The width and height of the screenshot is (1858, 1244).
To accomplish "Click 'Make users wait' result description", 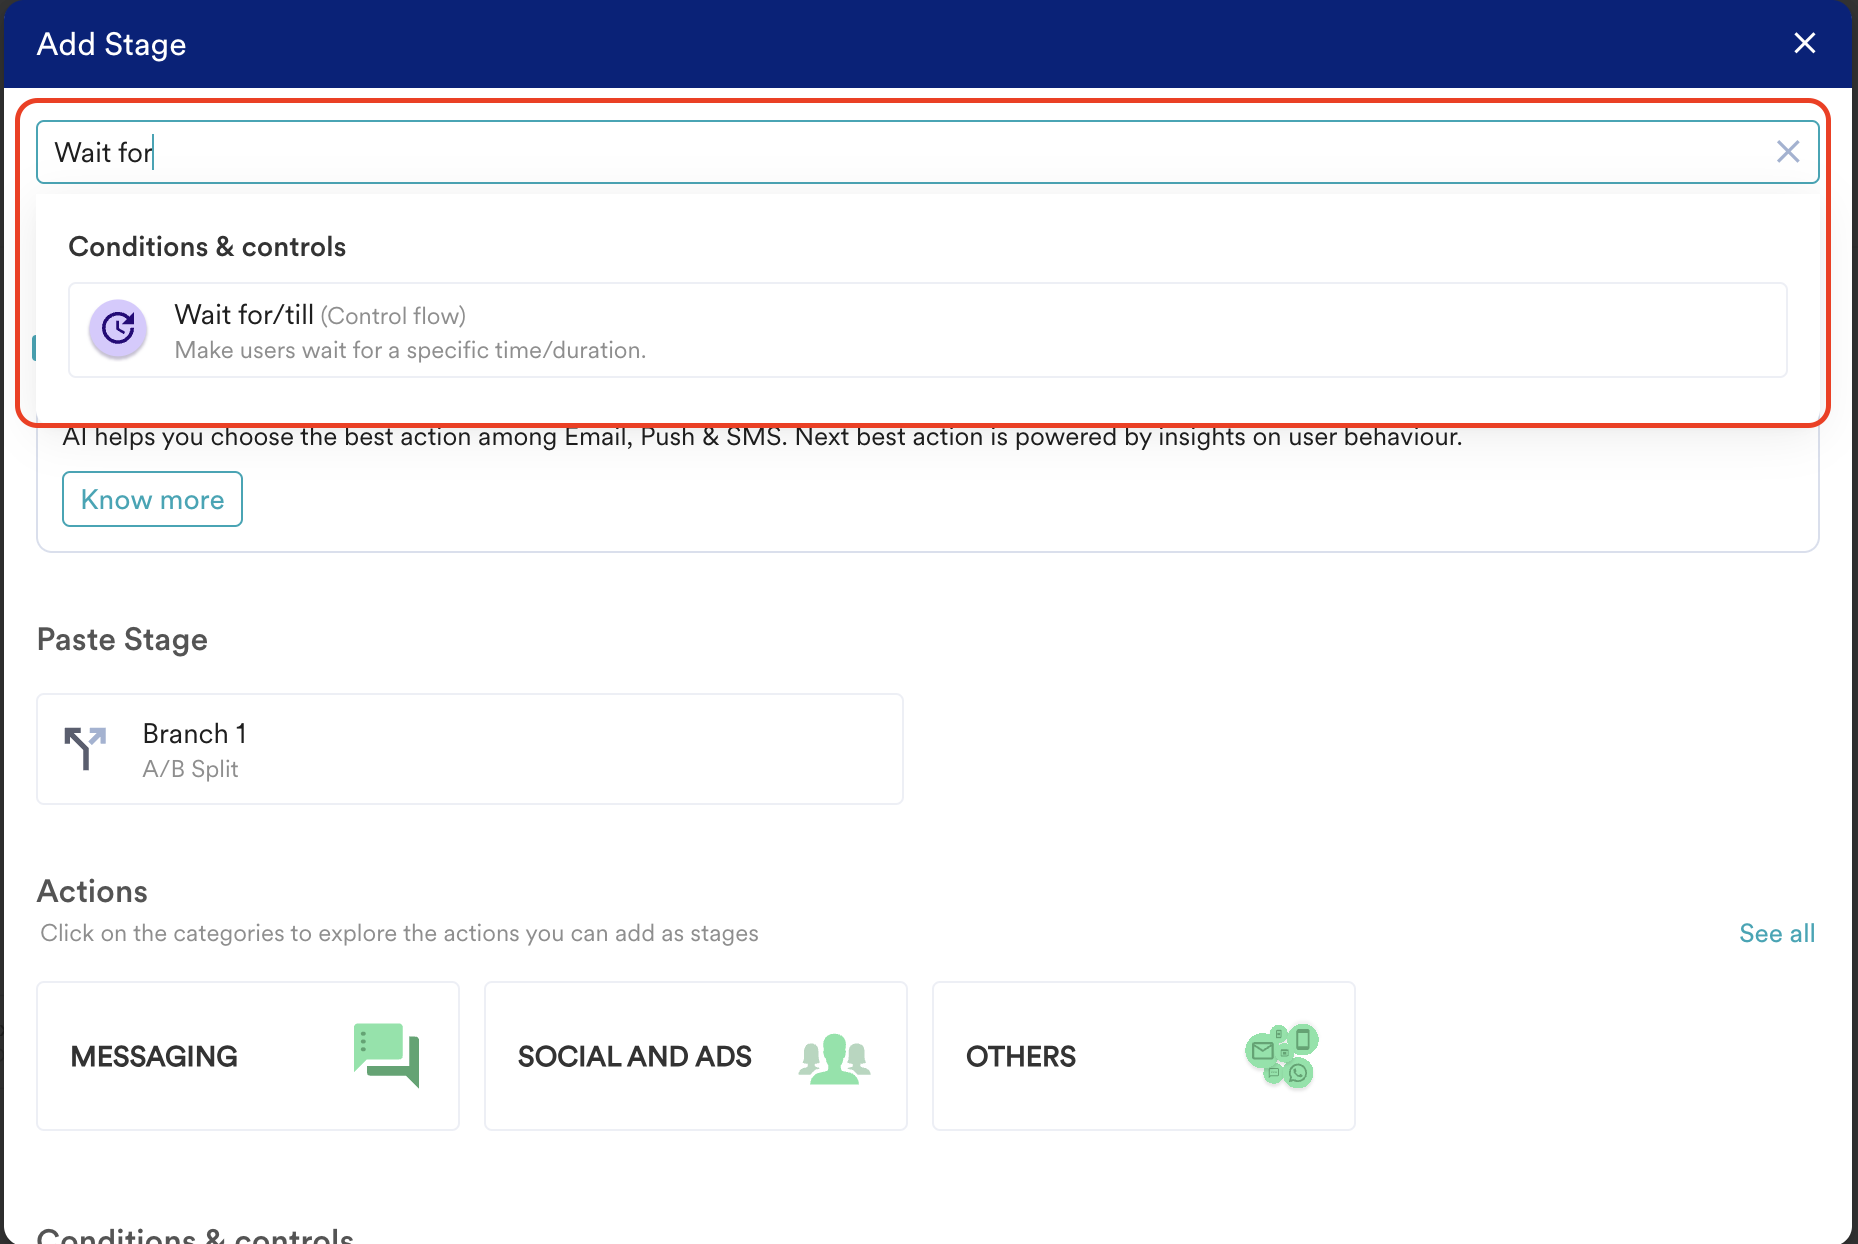I will point(410,351).
